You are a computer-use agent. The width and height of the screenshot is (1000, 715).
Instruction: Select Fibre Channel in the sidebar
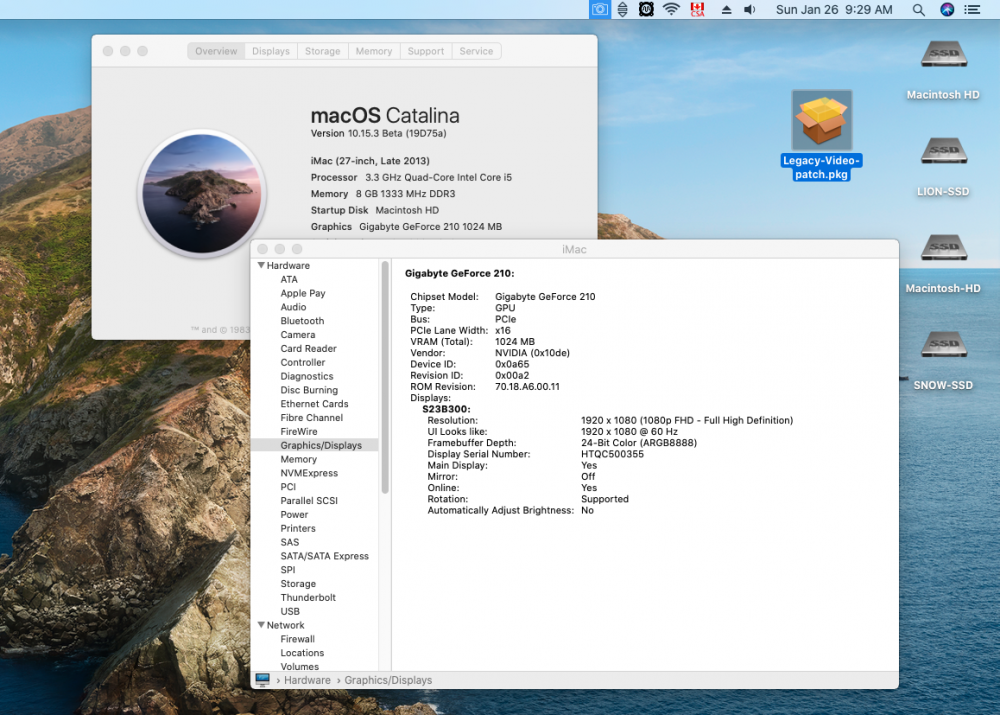click(x=312, y=418)
